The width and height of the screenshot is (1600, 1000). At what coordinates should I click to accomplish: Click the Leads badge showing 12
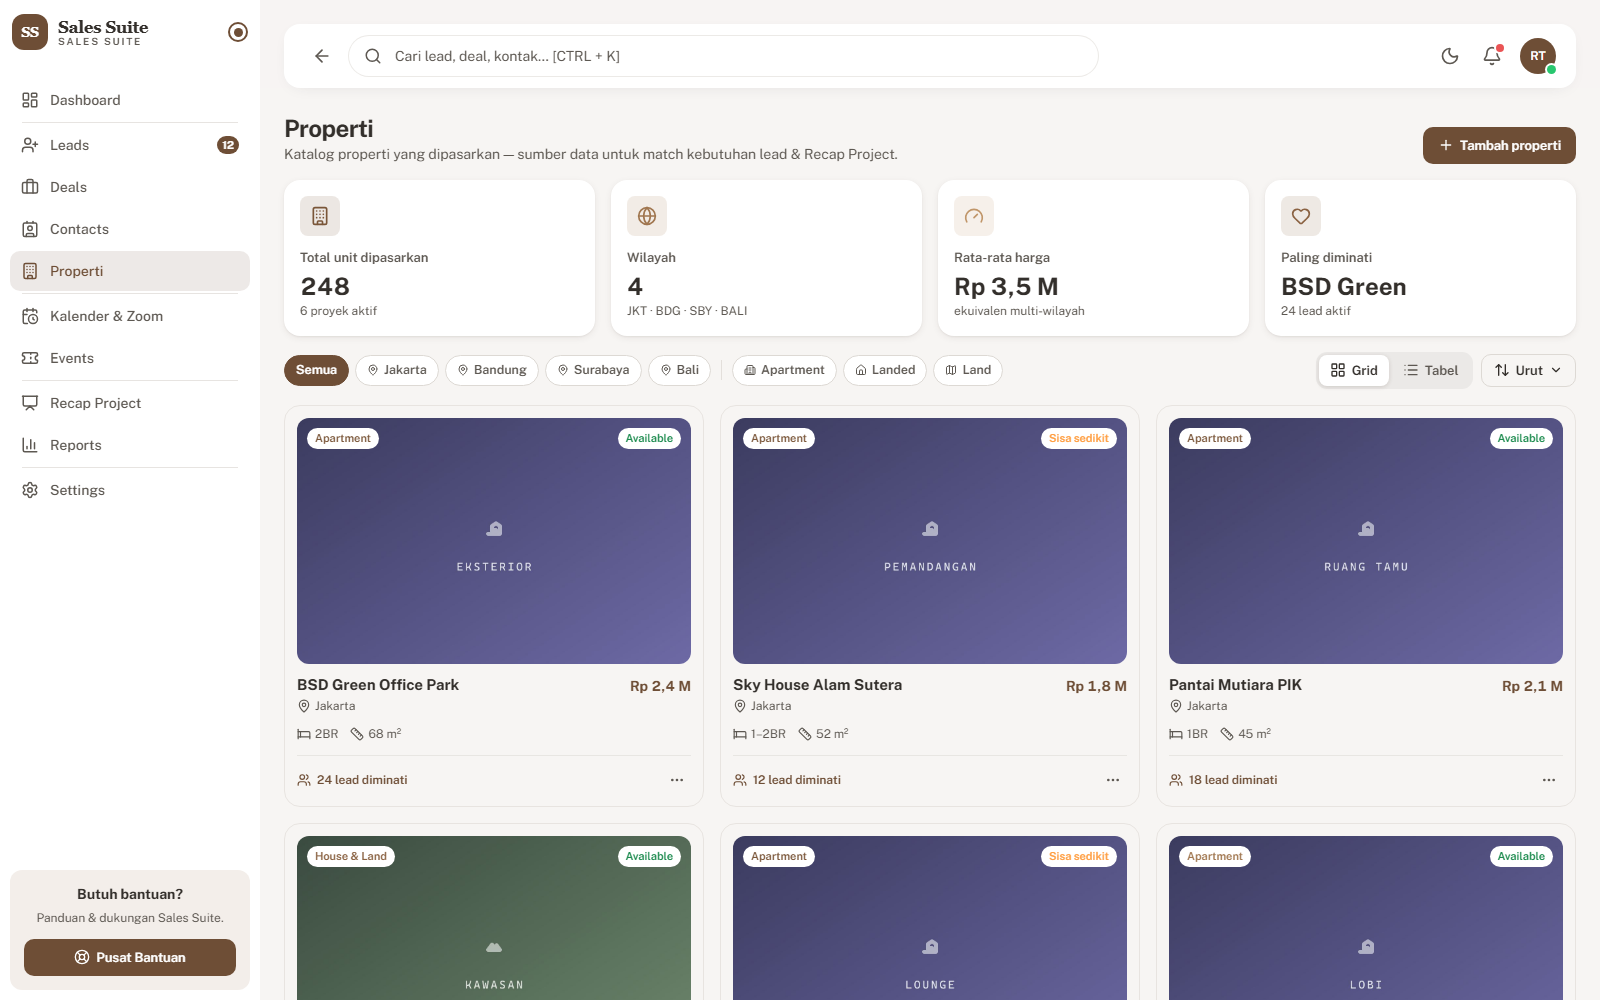click(x=228, y=145)
